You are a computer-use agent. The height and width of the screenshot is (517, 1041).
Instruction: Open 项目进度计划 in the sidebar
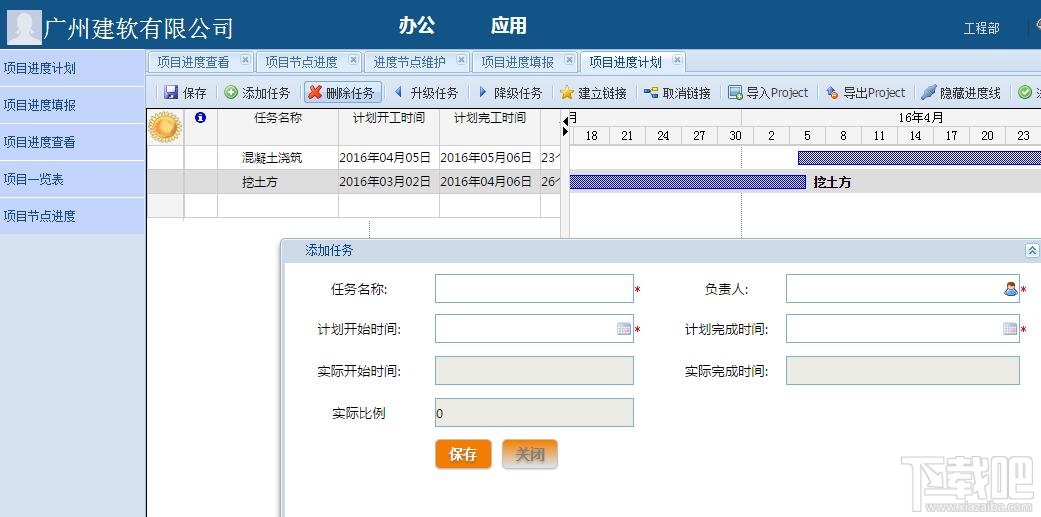[x=72, y=68]
